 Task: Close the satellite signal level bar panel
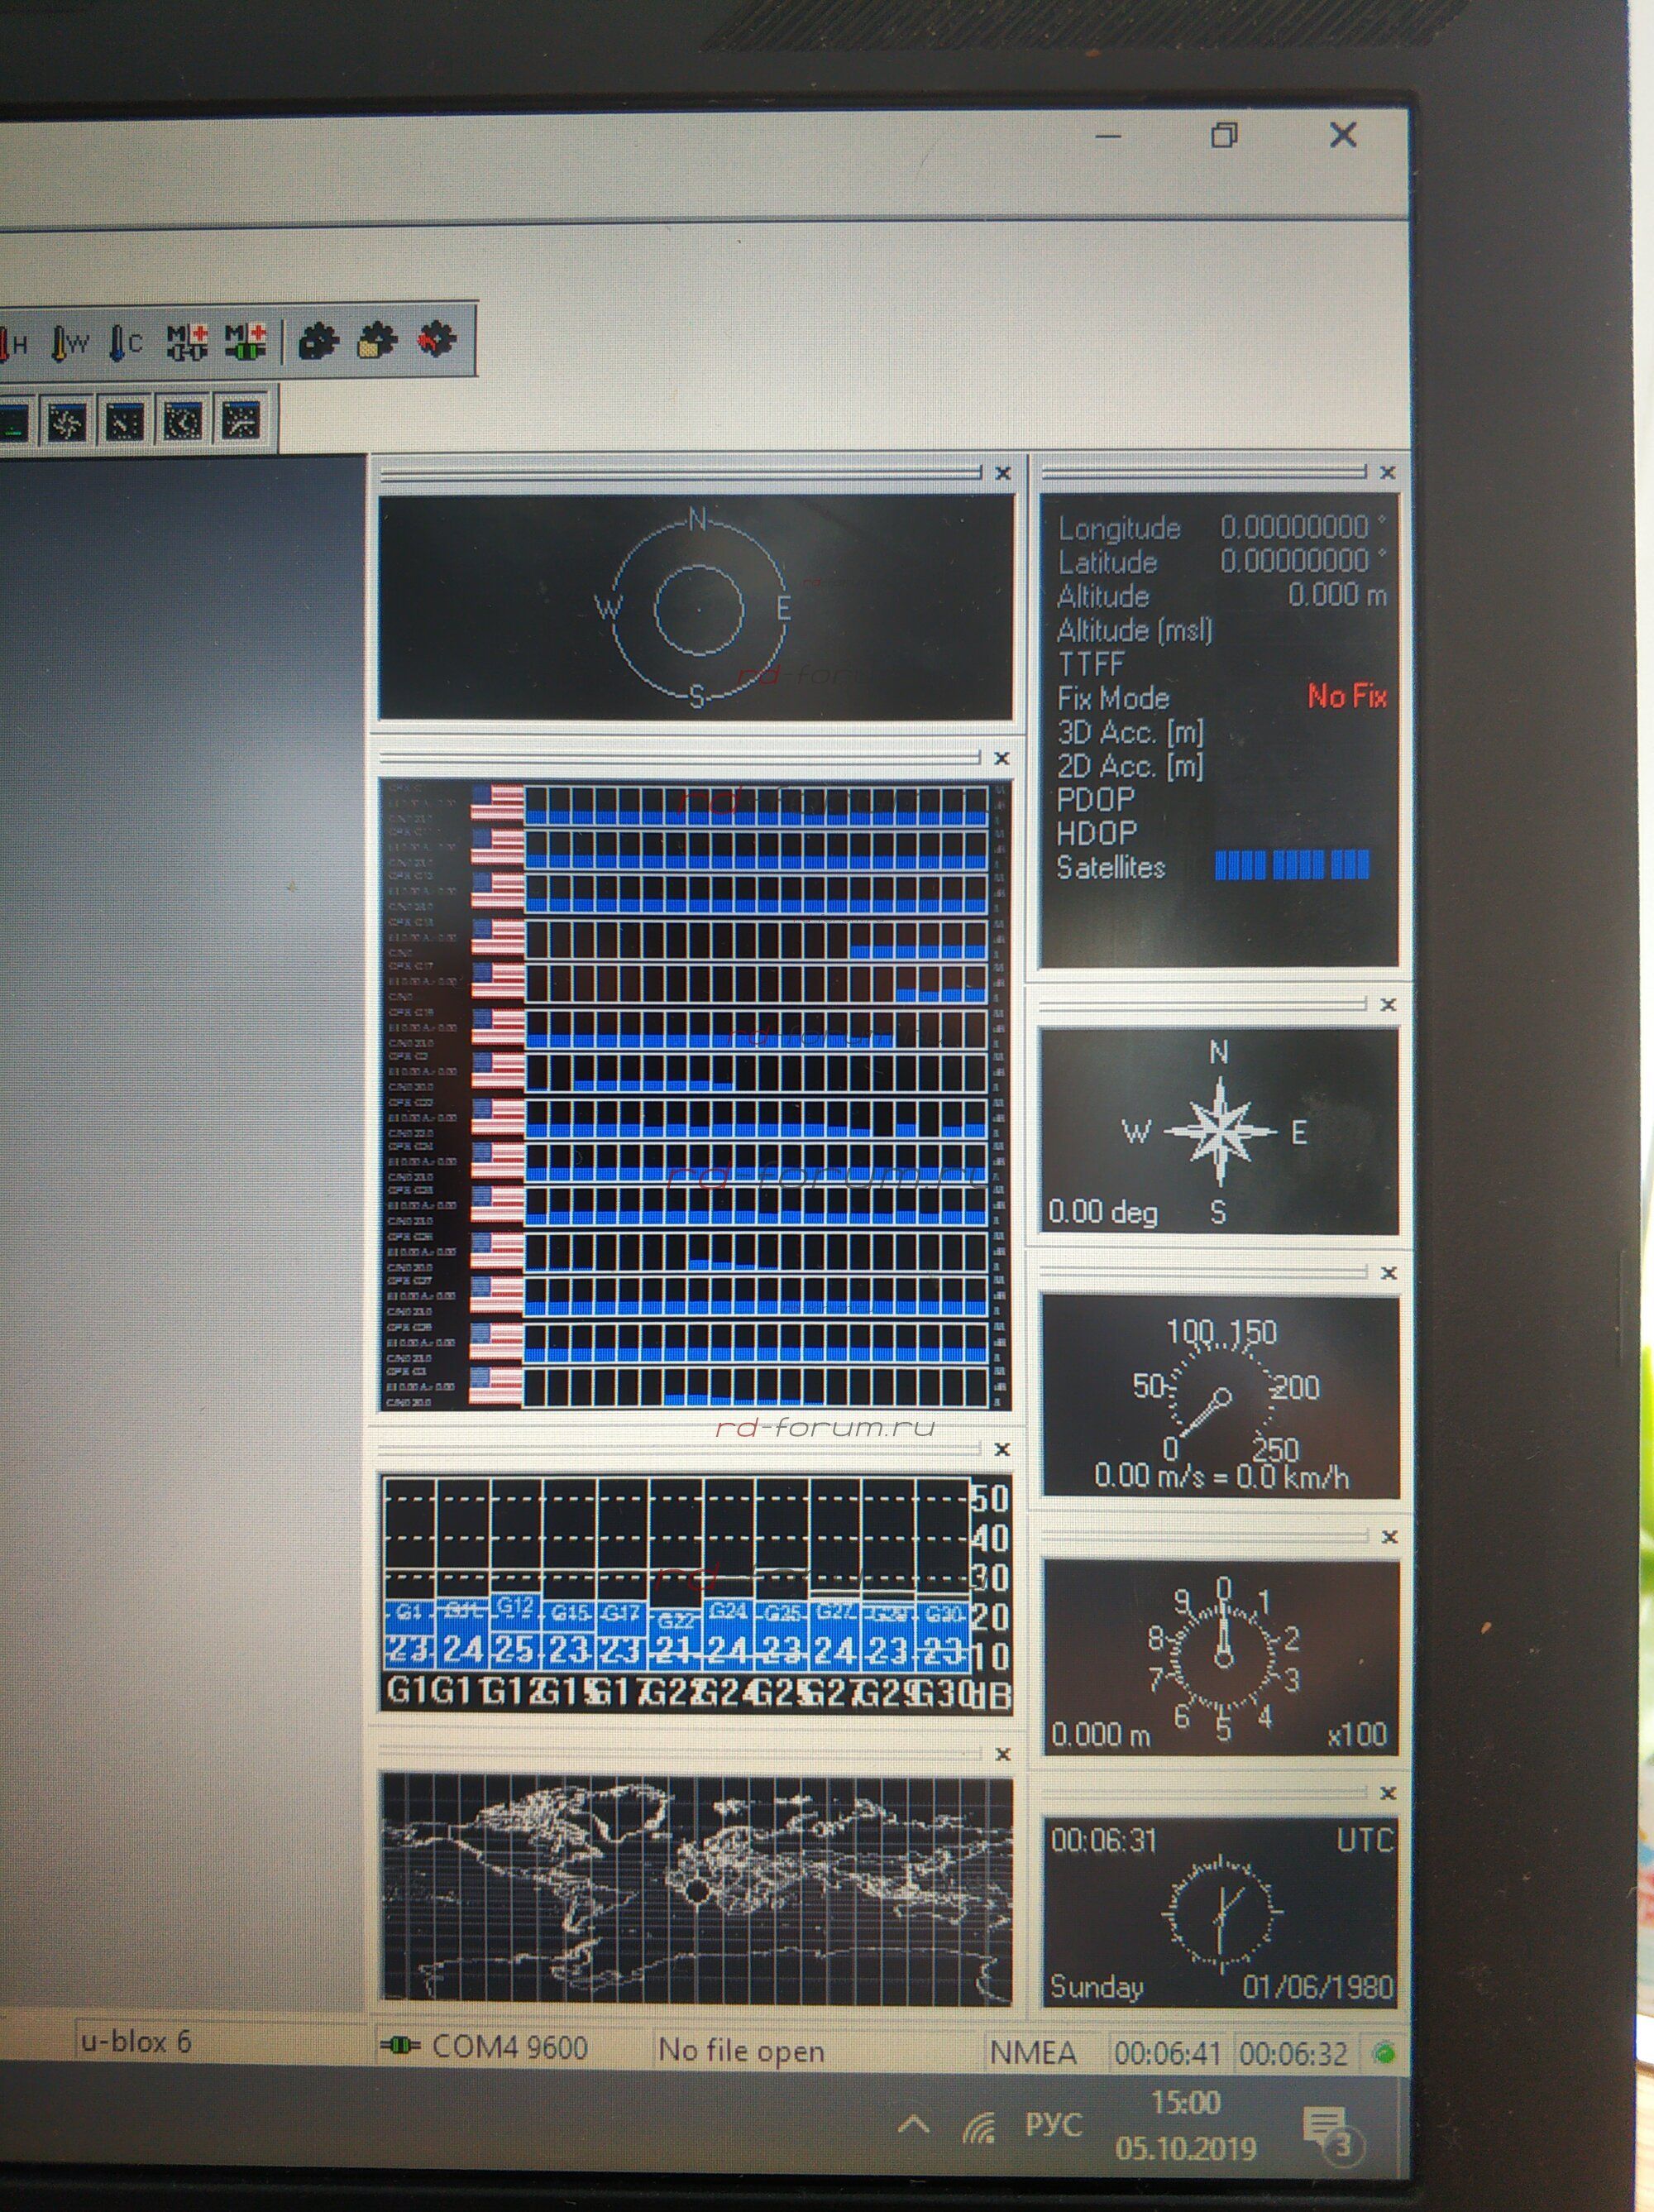tap(1002, 1449)
